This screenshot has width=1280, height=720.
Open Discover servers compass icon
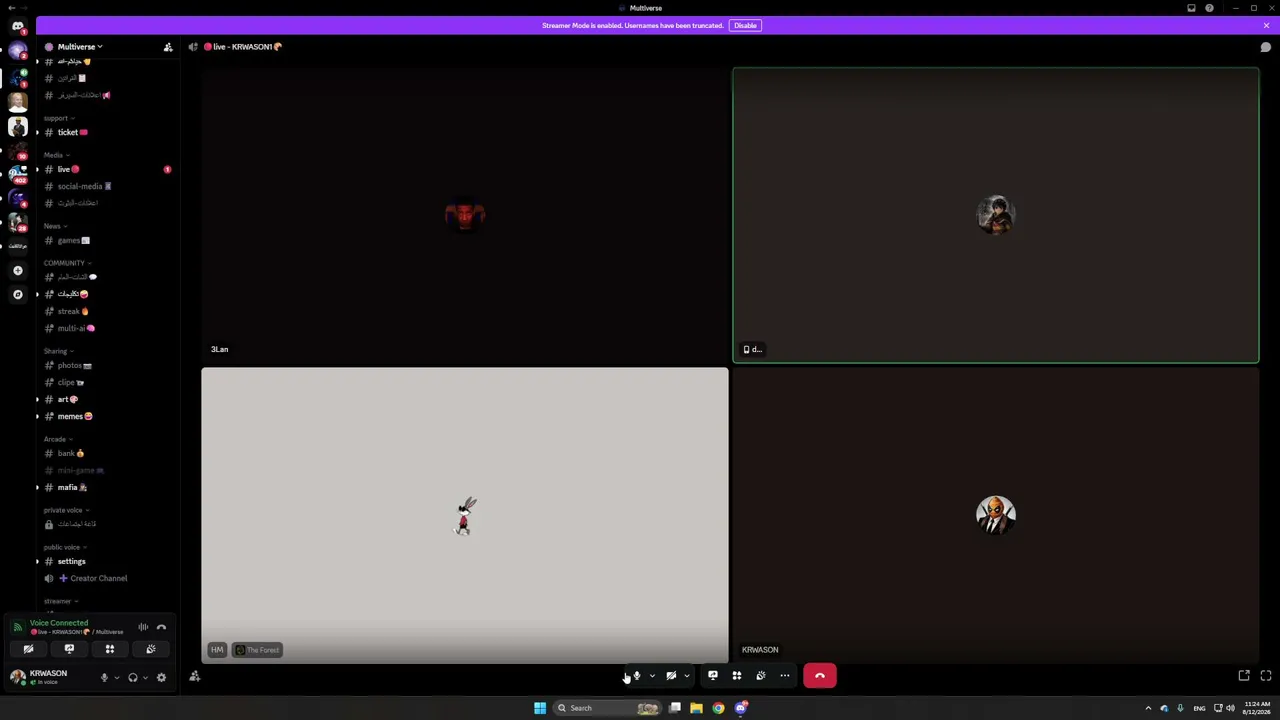point(17,294)
